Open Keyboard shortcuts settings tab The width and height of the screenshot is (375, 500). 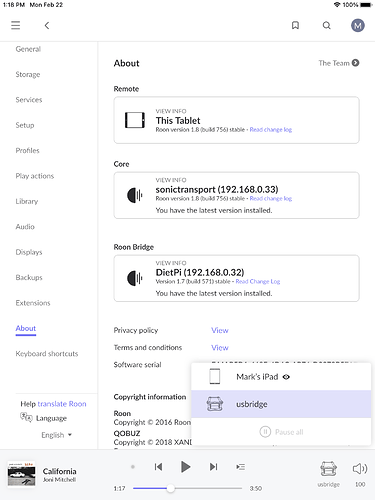click(x=47, y=354)
